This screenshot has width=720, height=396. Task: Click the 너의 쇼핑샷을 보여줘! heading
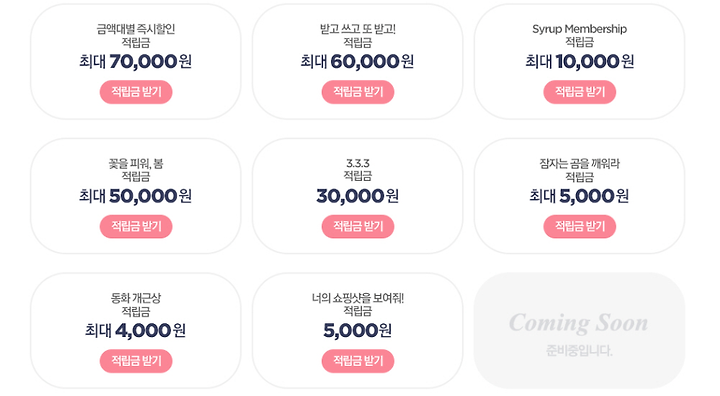[358, 298]
